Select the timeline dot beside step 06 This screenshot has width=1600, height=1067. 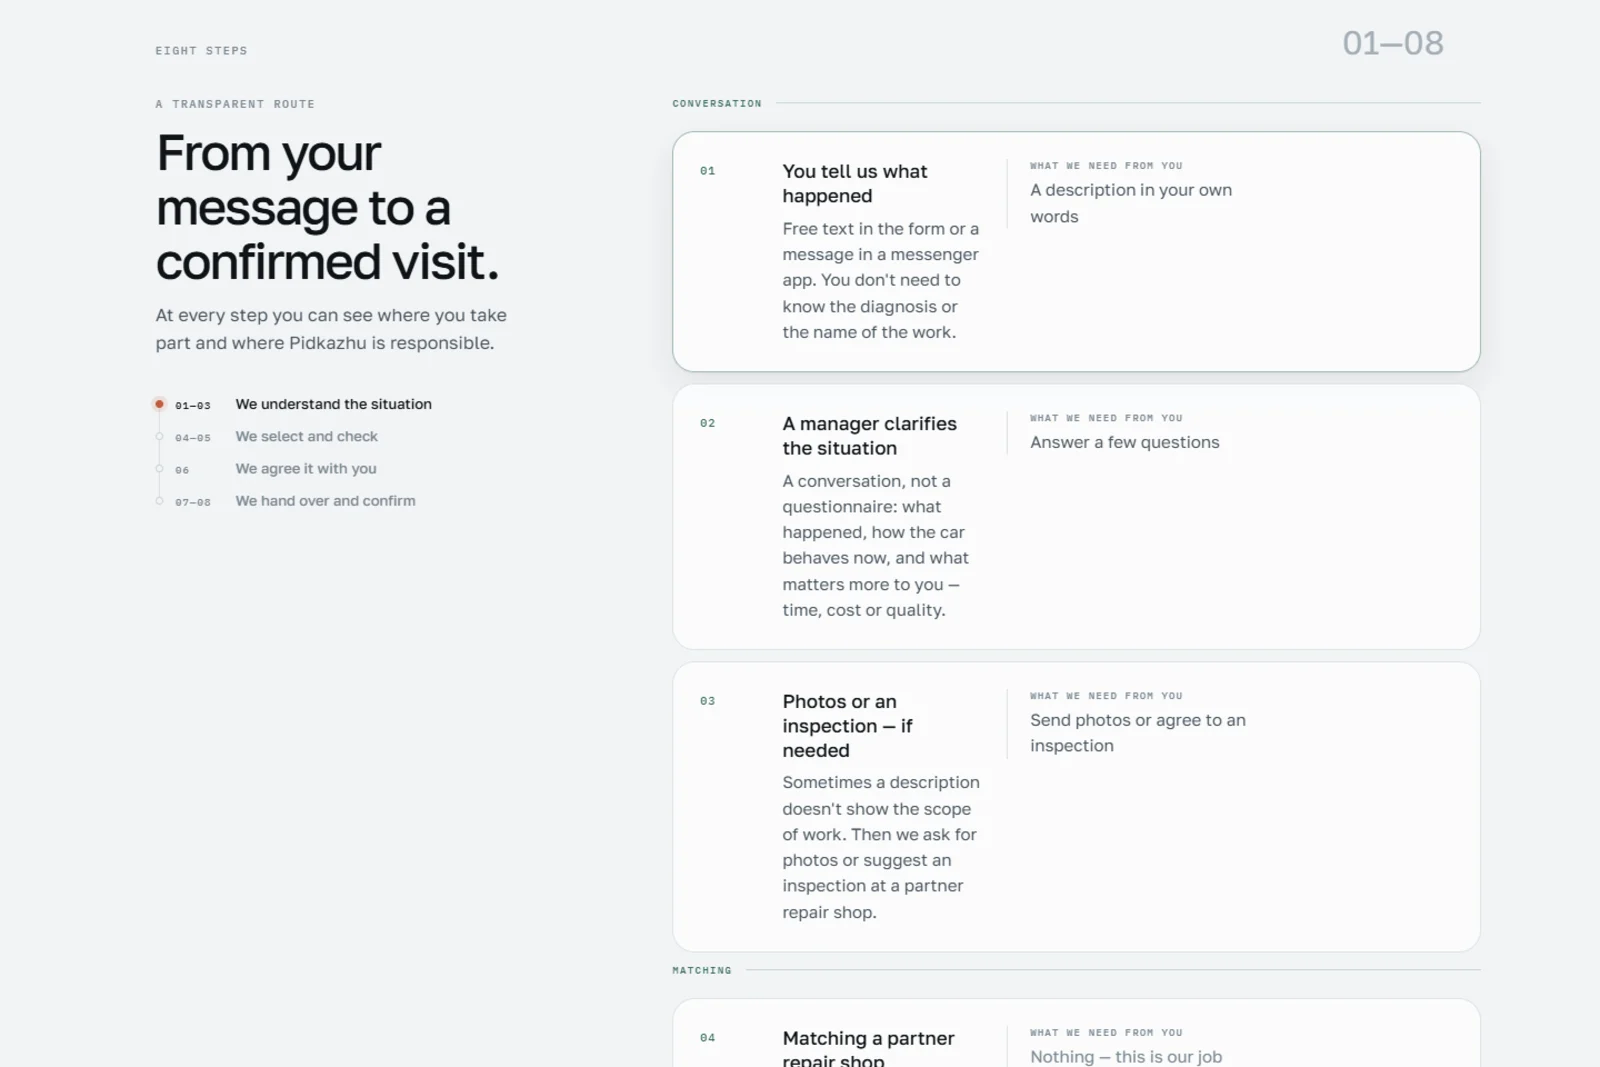pos(159,469)
